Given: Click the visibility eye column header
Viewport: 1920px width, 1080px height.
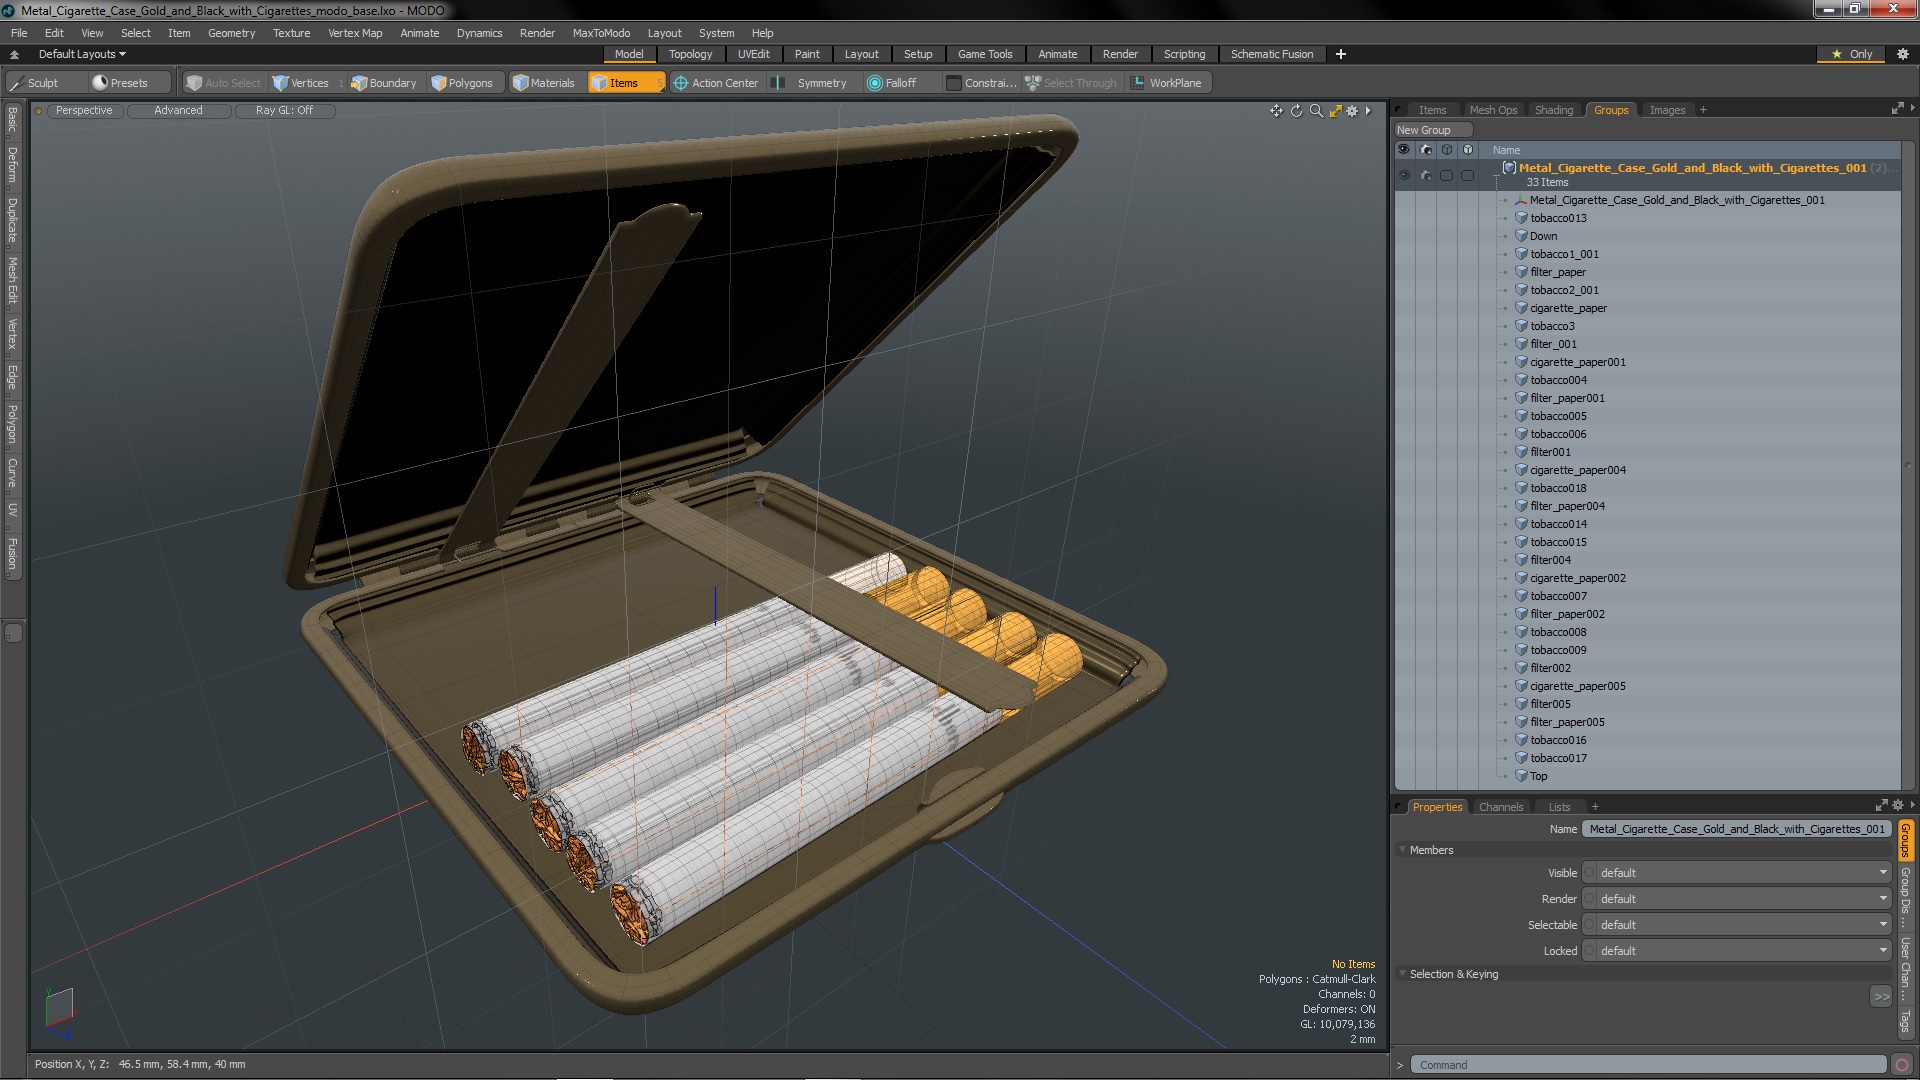Looking at the screenshot, I should tap(1404, 150).
